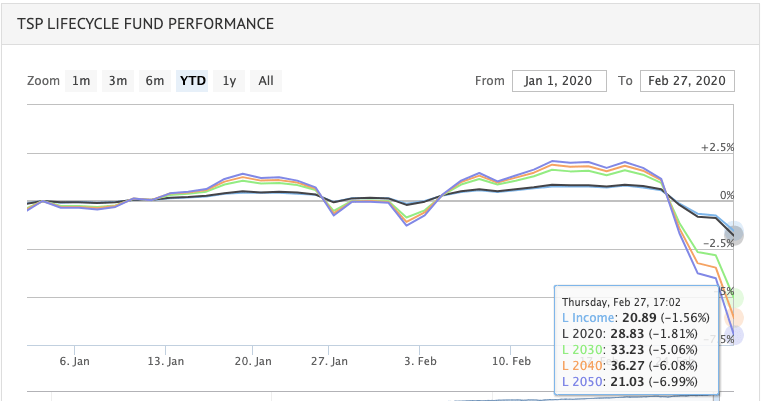763x401 pixels.
Task: Click the 3. Feb x-axis label
Action: coord(420,361)
